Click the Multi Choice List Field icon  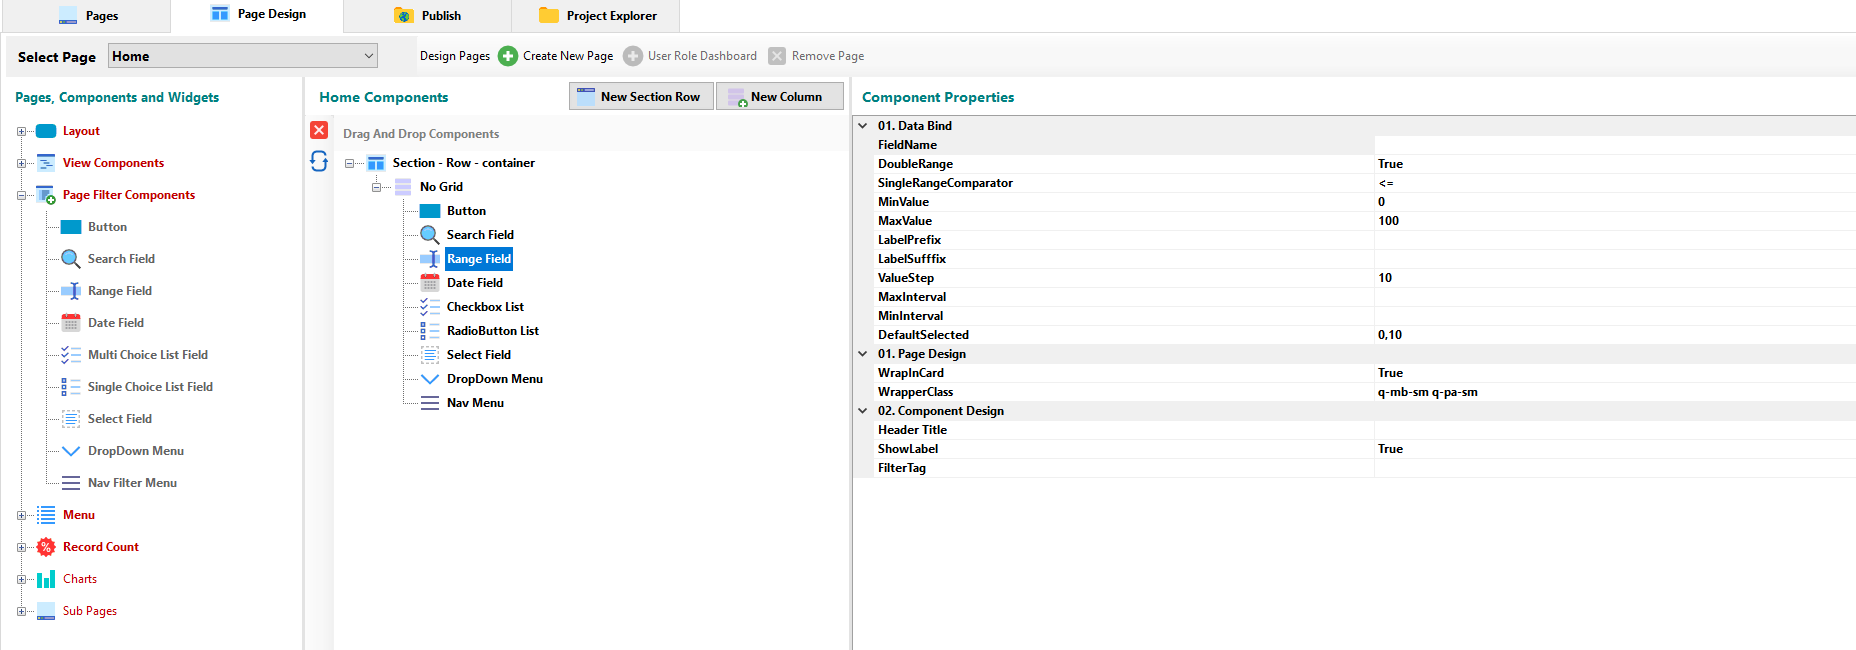71,355
